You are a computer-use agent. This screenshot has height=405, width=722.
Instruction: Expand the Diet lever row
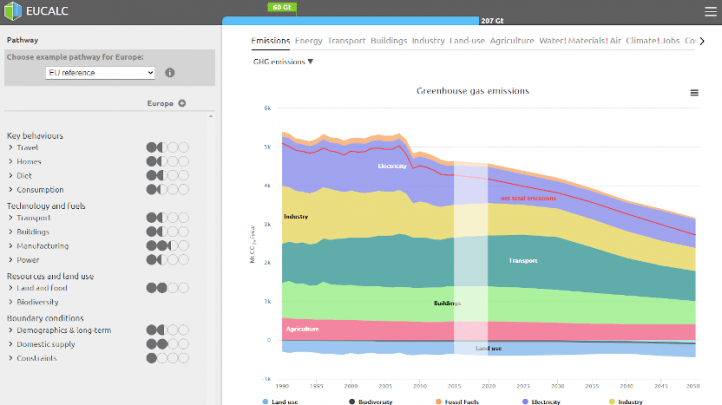[x=10, y=175]
